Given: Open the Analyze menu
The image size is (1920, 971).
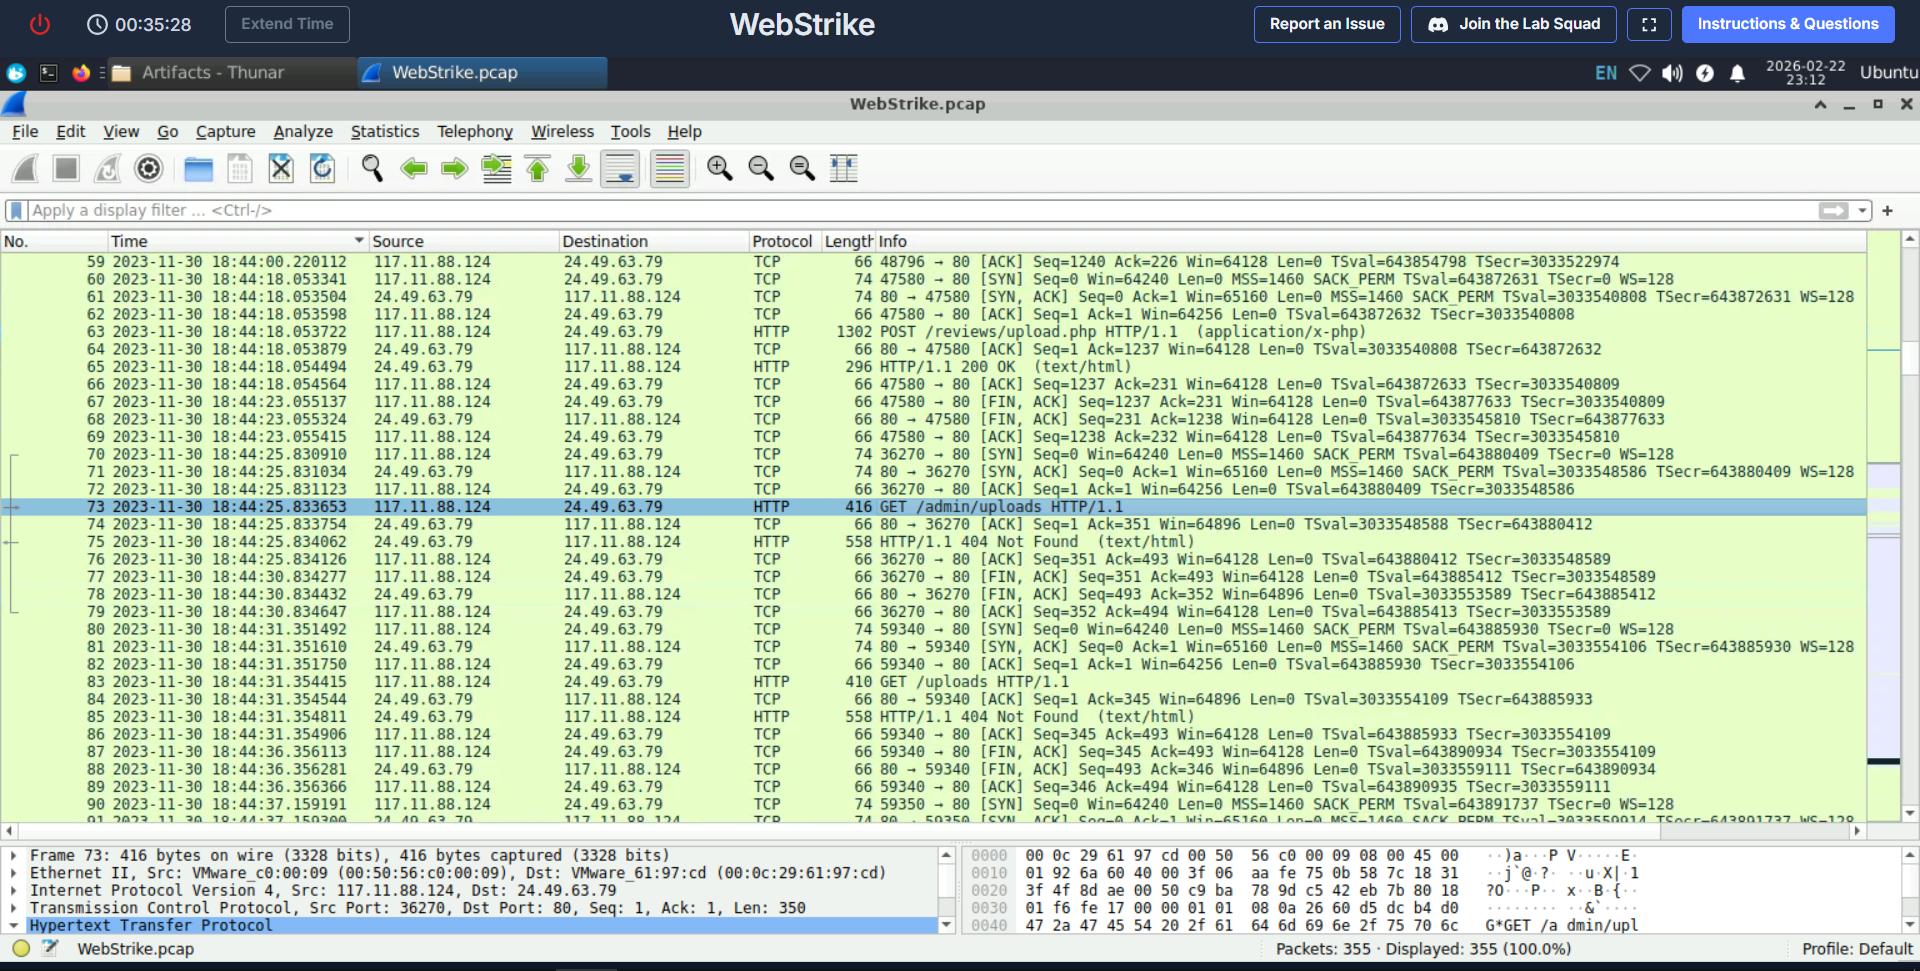Looking at the screenshot, I should pos(303,132).
